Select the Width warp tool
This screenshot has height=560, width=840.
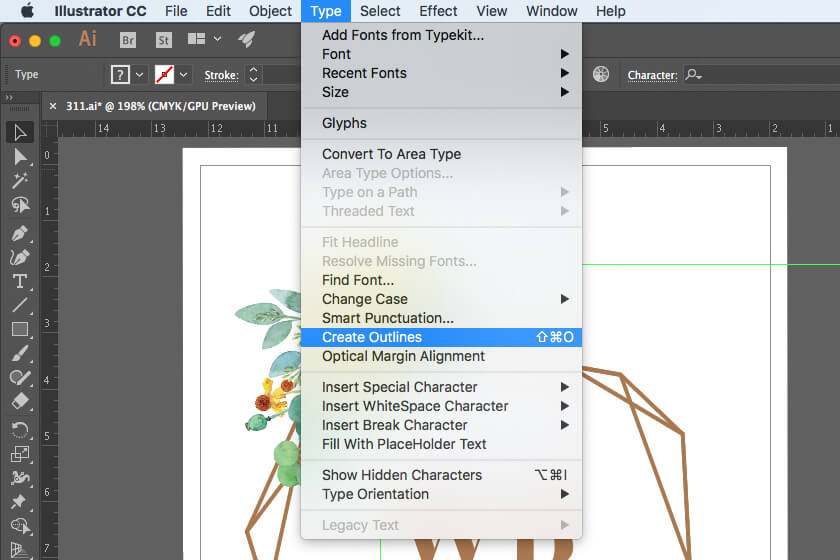point(20,477)
